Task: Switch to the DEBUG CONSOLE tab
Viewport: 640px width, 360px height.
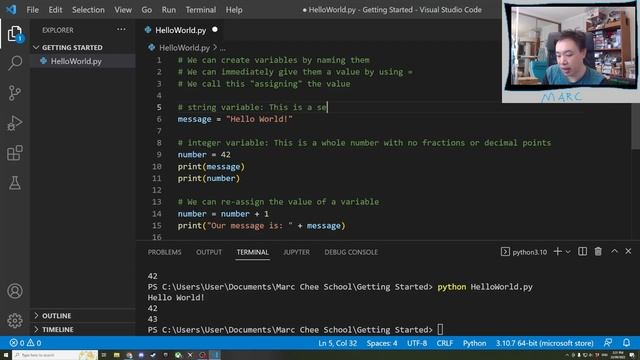Action: pyautogui.click(x=351, y=252)
